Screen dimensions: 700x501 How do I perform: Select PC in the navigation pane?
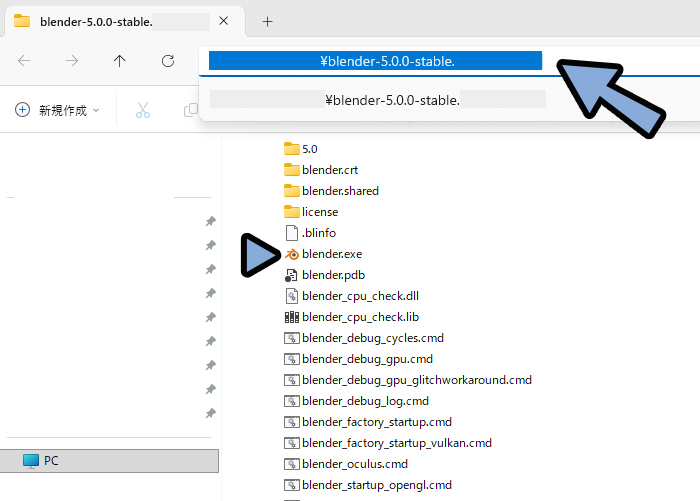click(52, 461)
